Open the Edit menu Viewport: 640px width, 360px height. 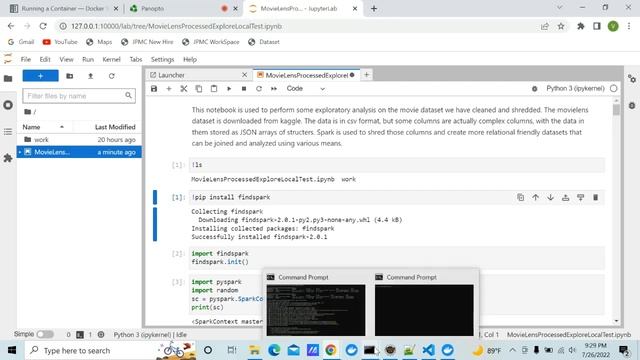tap(45, 60)
